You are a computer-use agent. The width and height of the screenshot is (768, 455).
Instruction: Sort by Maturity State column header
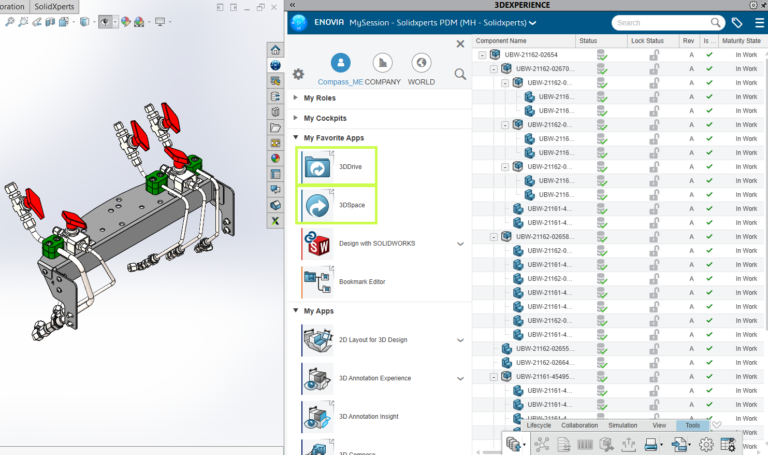pyautogui.click(x=741, y=41)
